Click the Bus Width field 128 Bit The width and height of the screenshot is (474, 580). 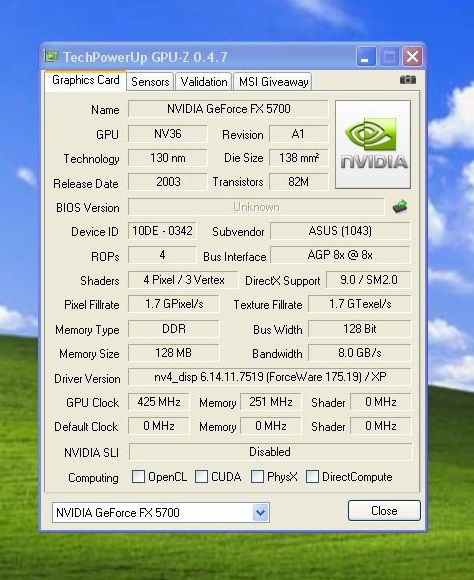pyautogui.click(x=360, y=329)
